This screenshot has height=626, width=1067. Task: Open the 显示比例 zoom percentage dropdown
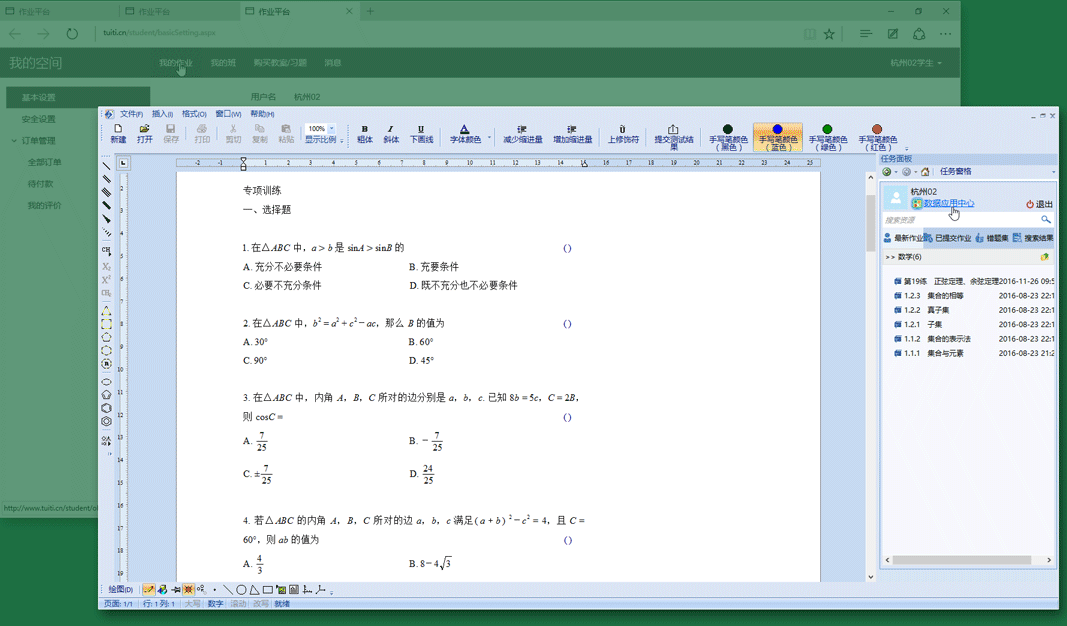coord(332,129)
